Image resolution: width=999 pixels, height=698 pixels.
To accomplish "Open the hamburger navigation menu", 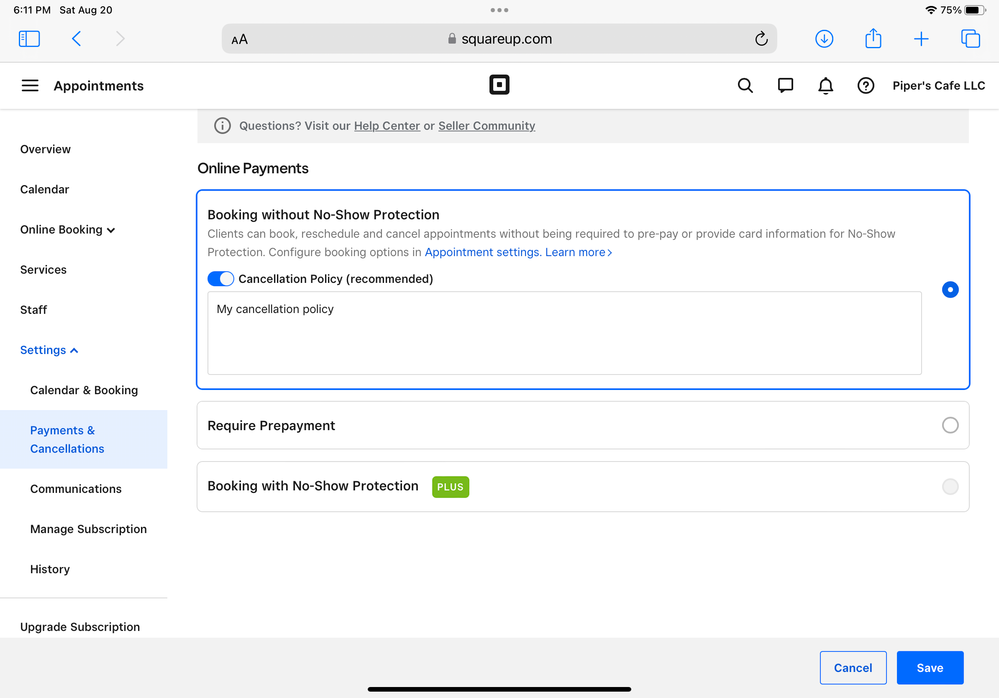I will (30, 86).
